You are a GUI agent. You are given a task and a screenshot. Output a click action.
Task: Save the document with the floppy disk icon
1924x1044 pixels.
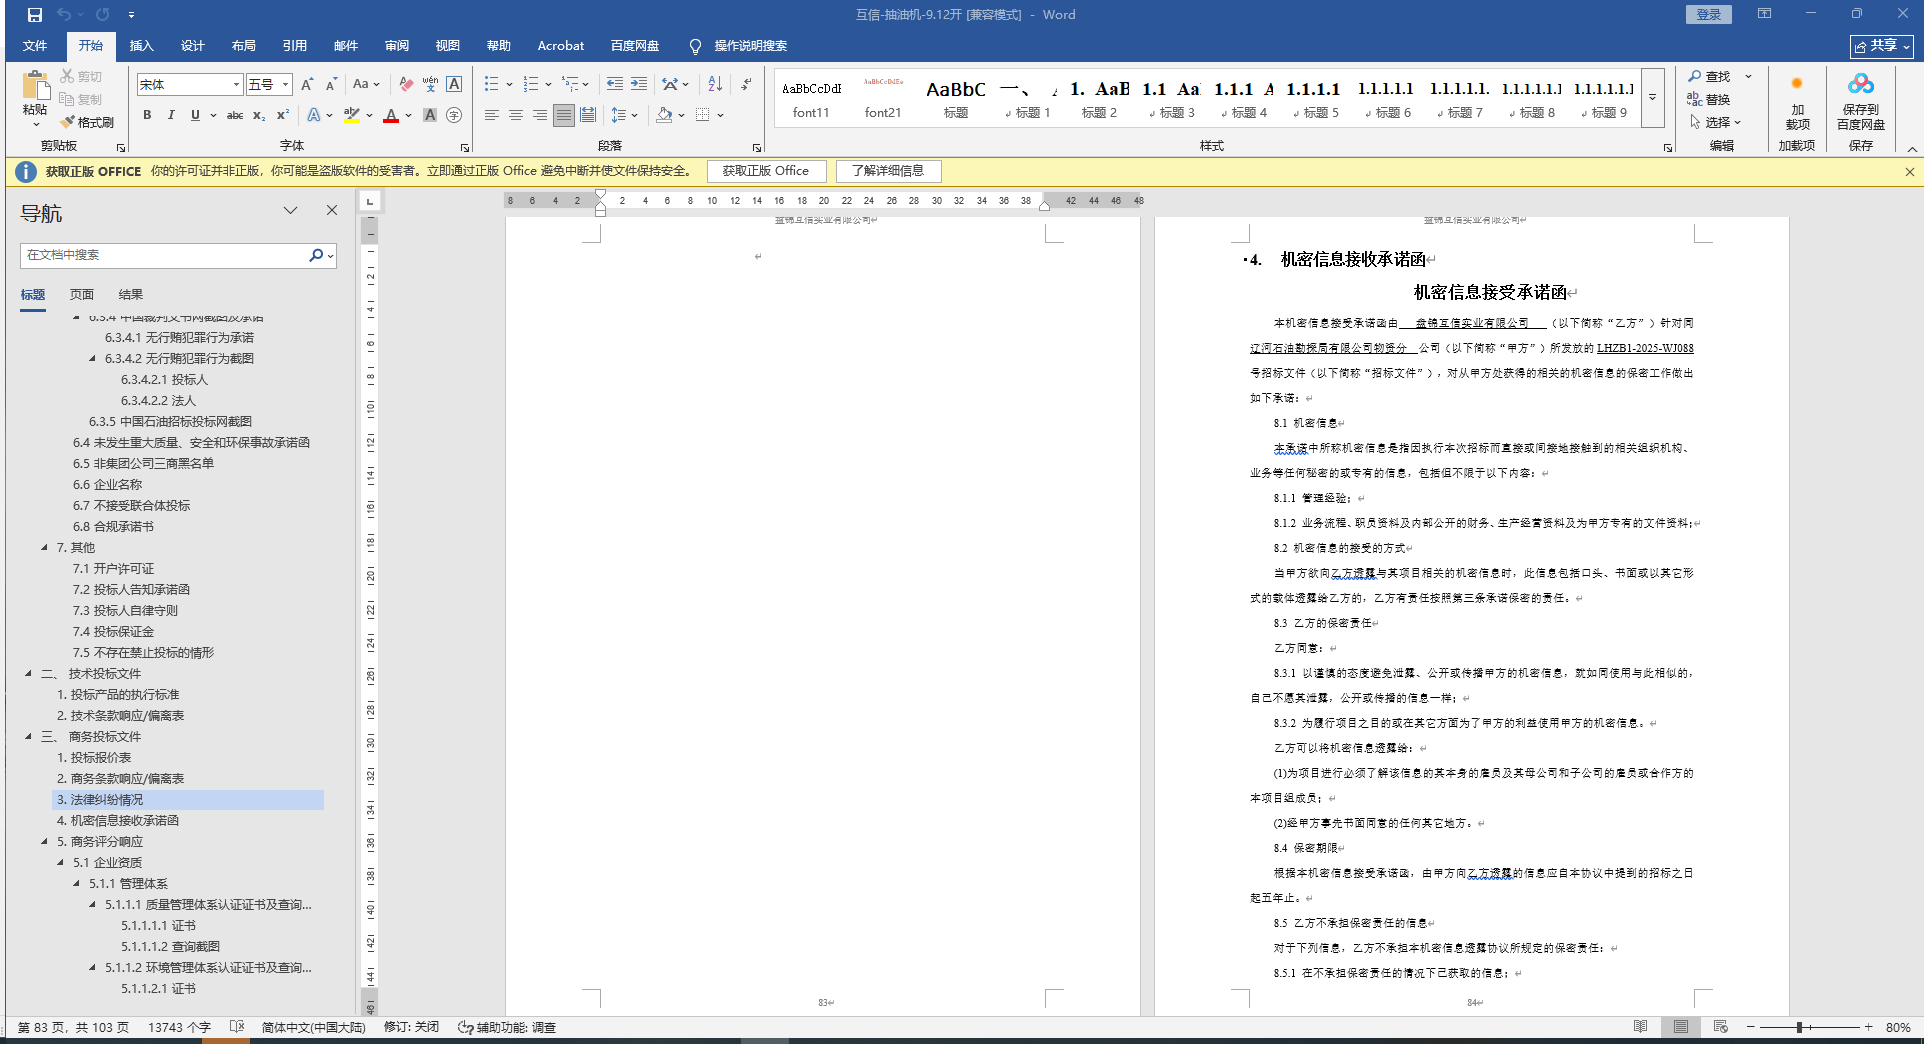[x=35, y=15]
